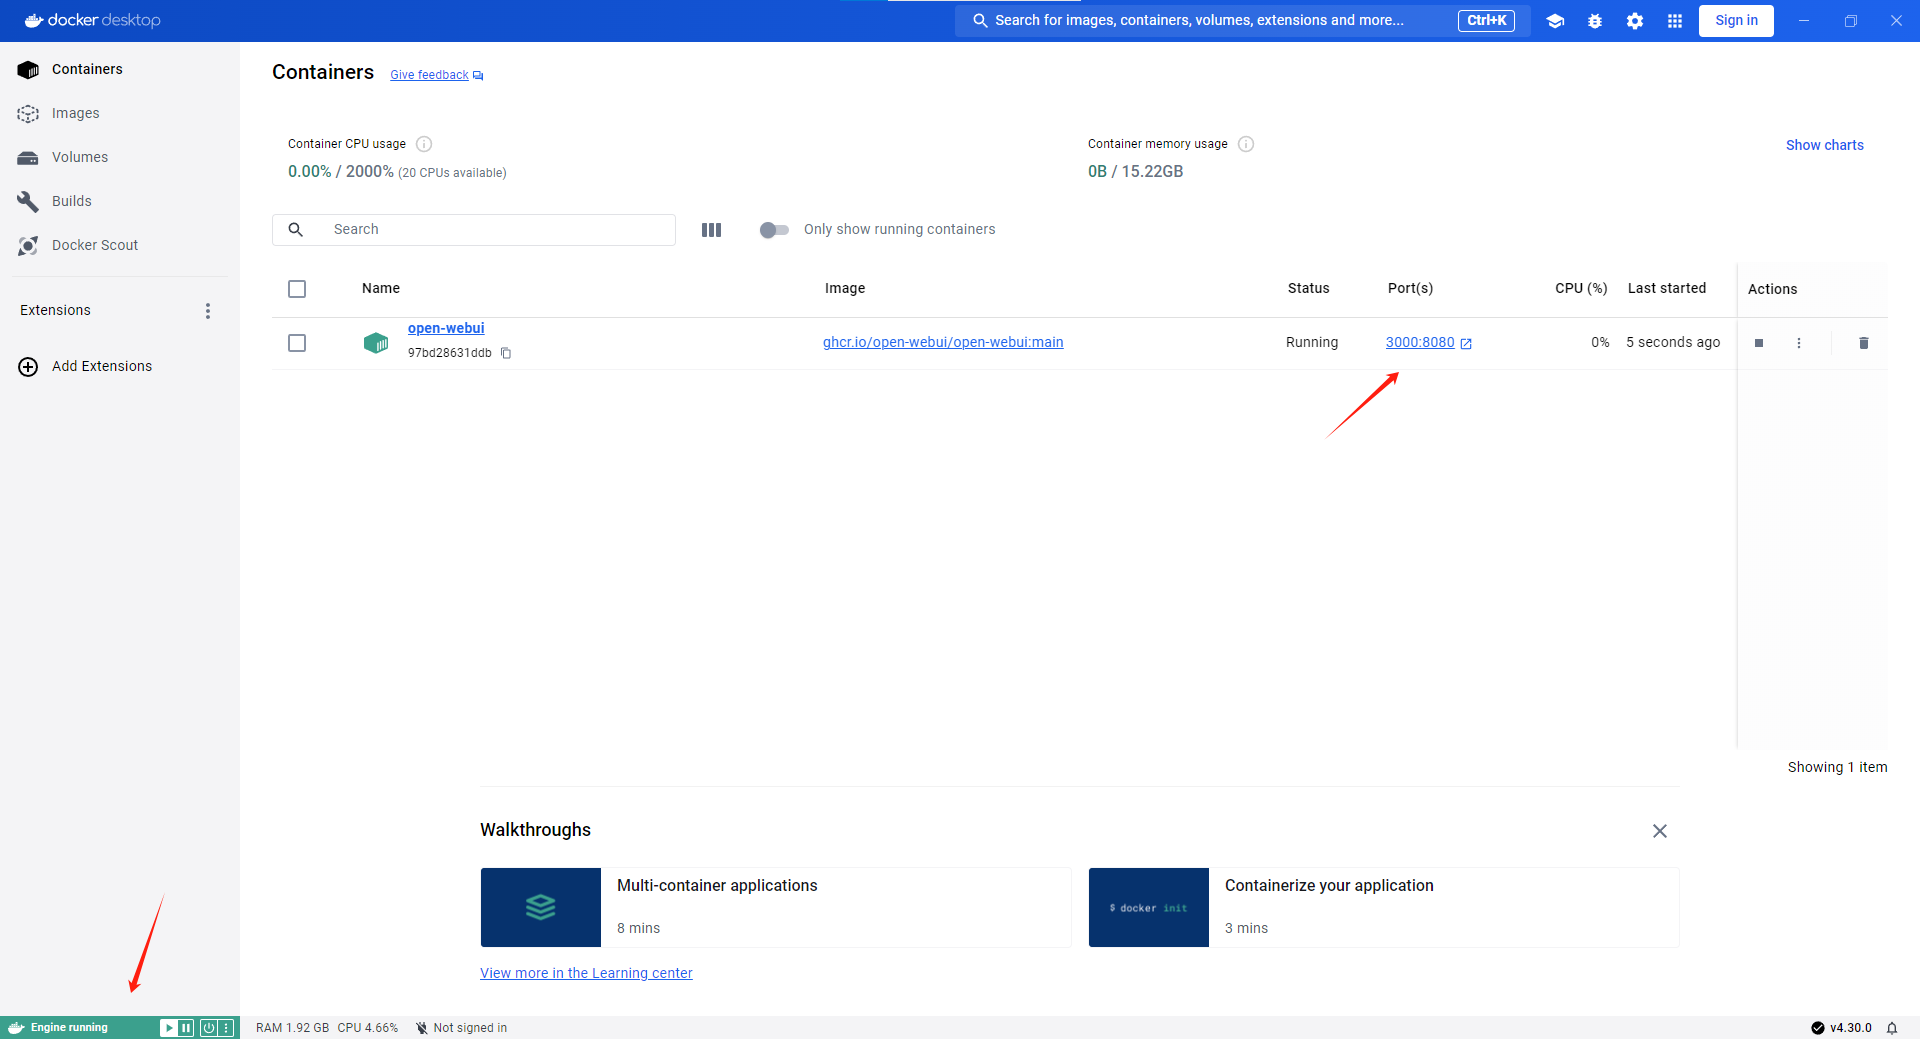Open the Containers section in sidebar

click(120, 69)
